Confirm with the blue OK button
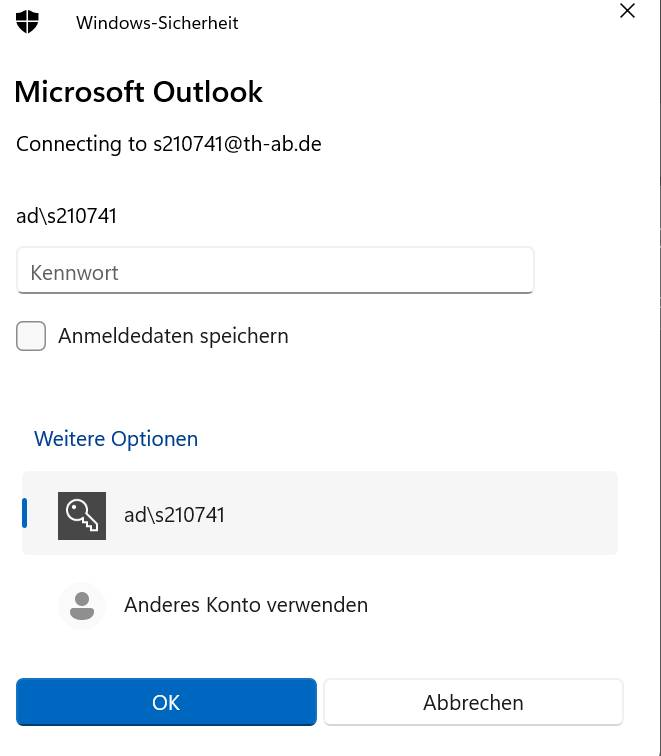661x756 pixels. pos(166,702)
